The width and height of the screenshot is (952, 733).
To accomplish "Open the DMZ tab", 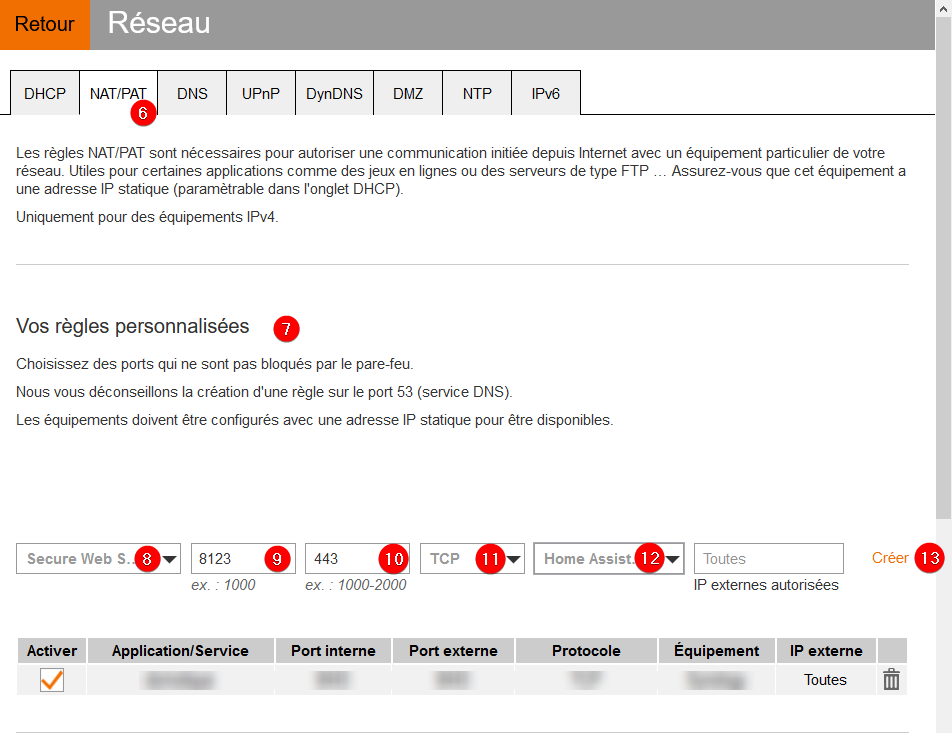I will tap(408, 94).
